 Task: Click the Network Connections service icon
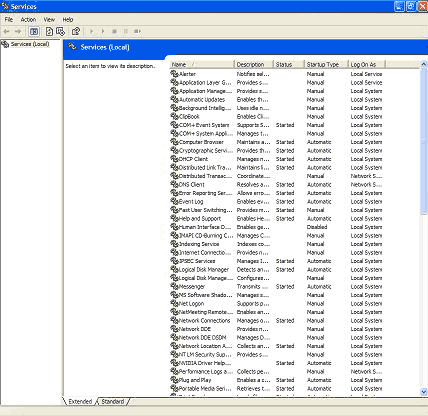[x=174, y=320]
